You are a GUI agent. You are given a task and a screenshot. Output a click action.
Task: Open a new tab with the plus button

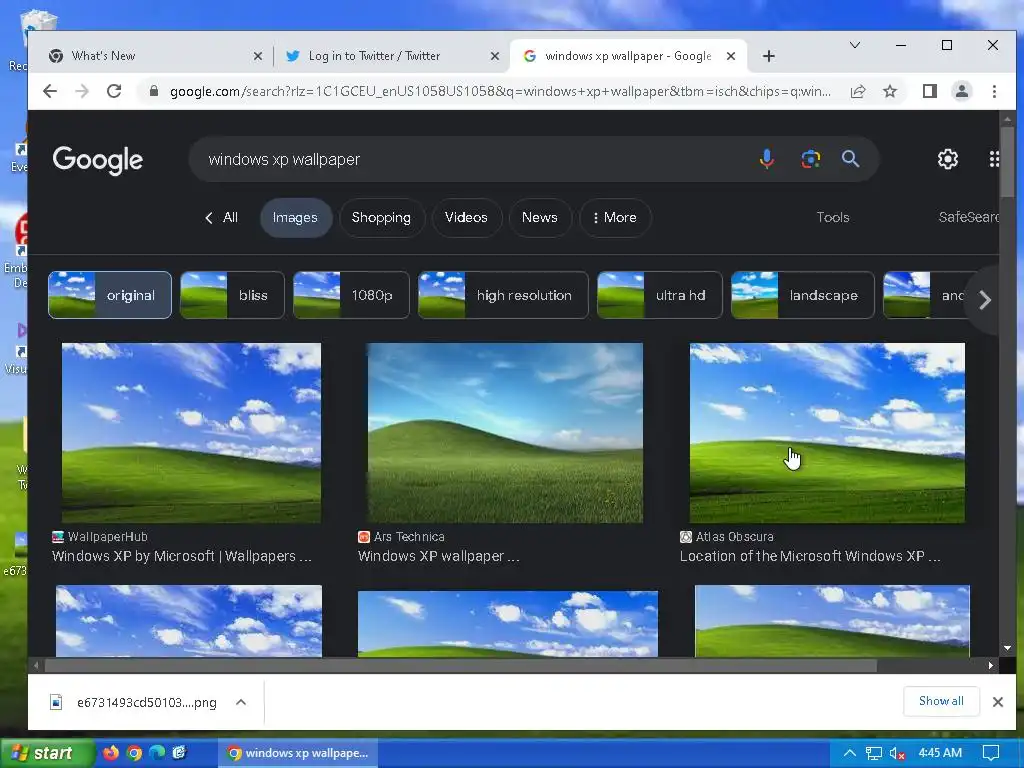pos(769,56)
